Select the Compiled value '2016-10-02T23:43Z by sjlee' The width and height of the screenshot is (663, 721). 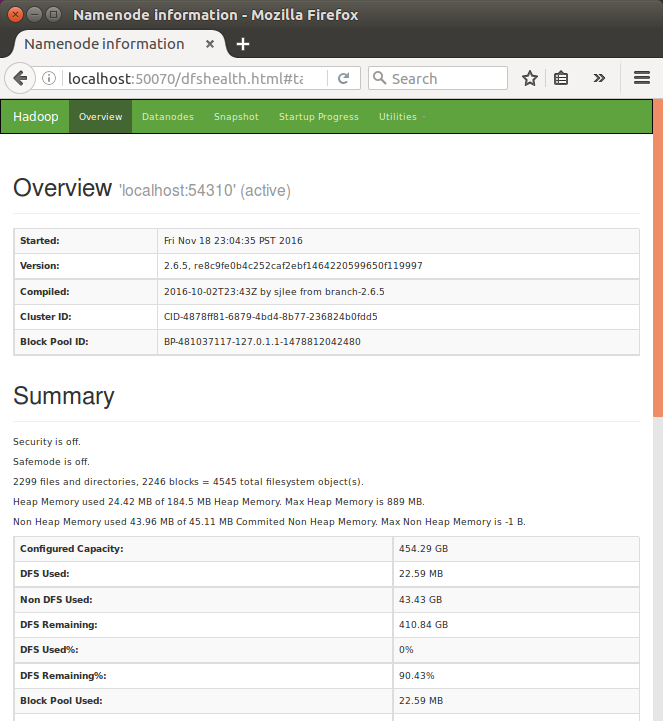point(274,292)
